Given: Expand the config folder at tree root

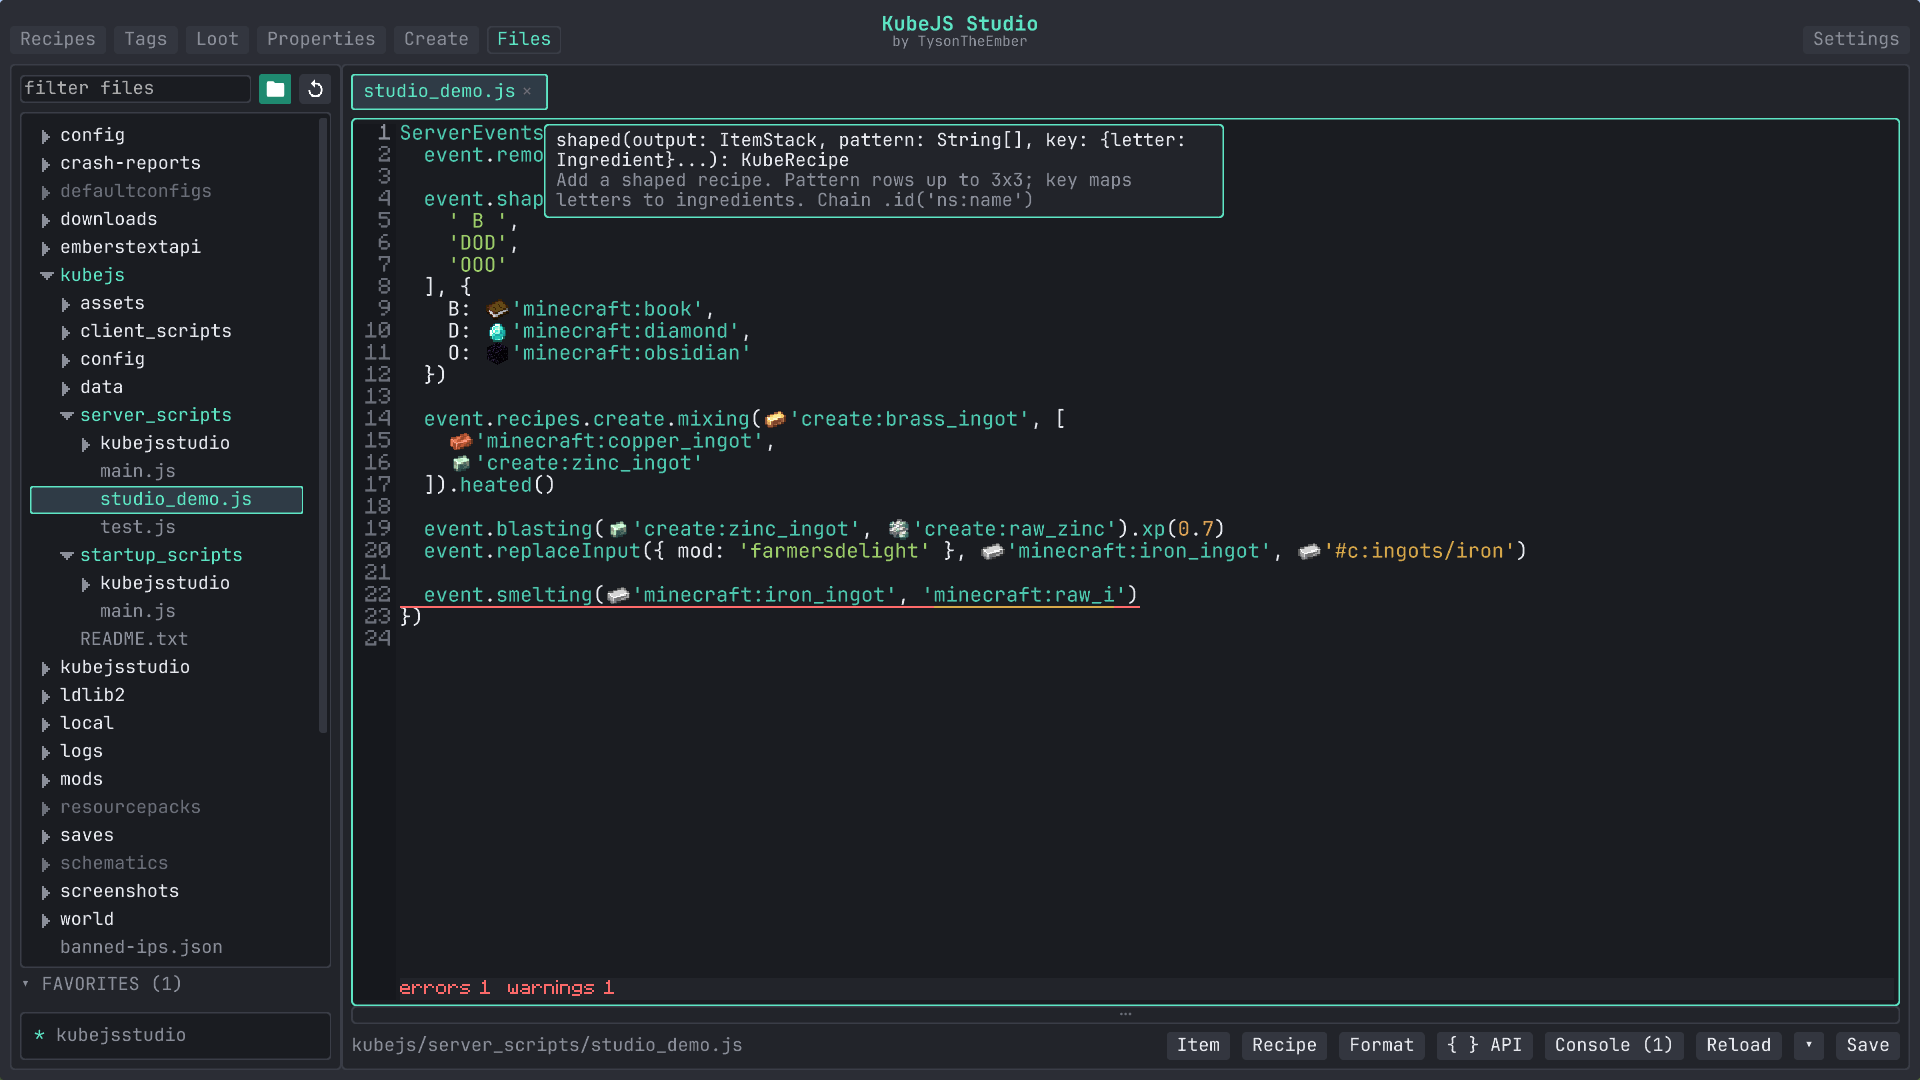Looking at the screenshot, I should 46,136.
